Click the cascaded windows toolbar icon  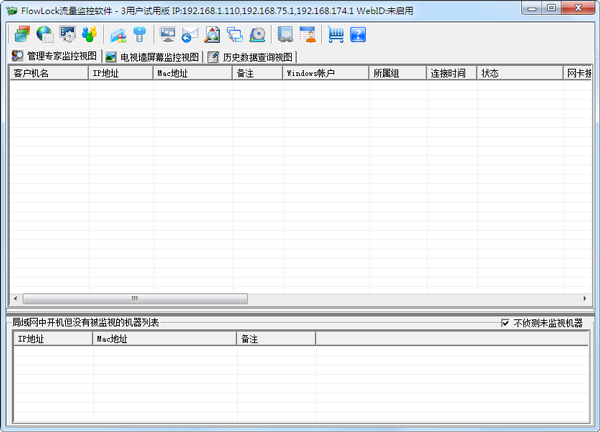235,35
